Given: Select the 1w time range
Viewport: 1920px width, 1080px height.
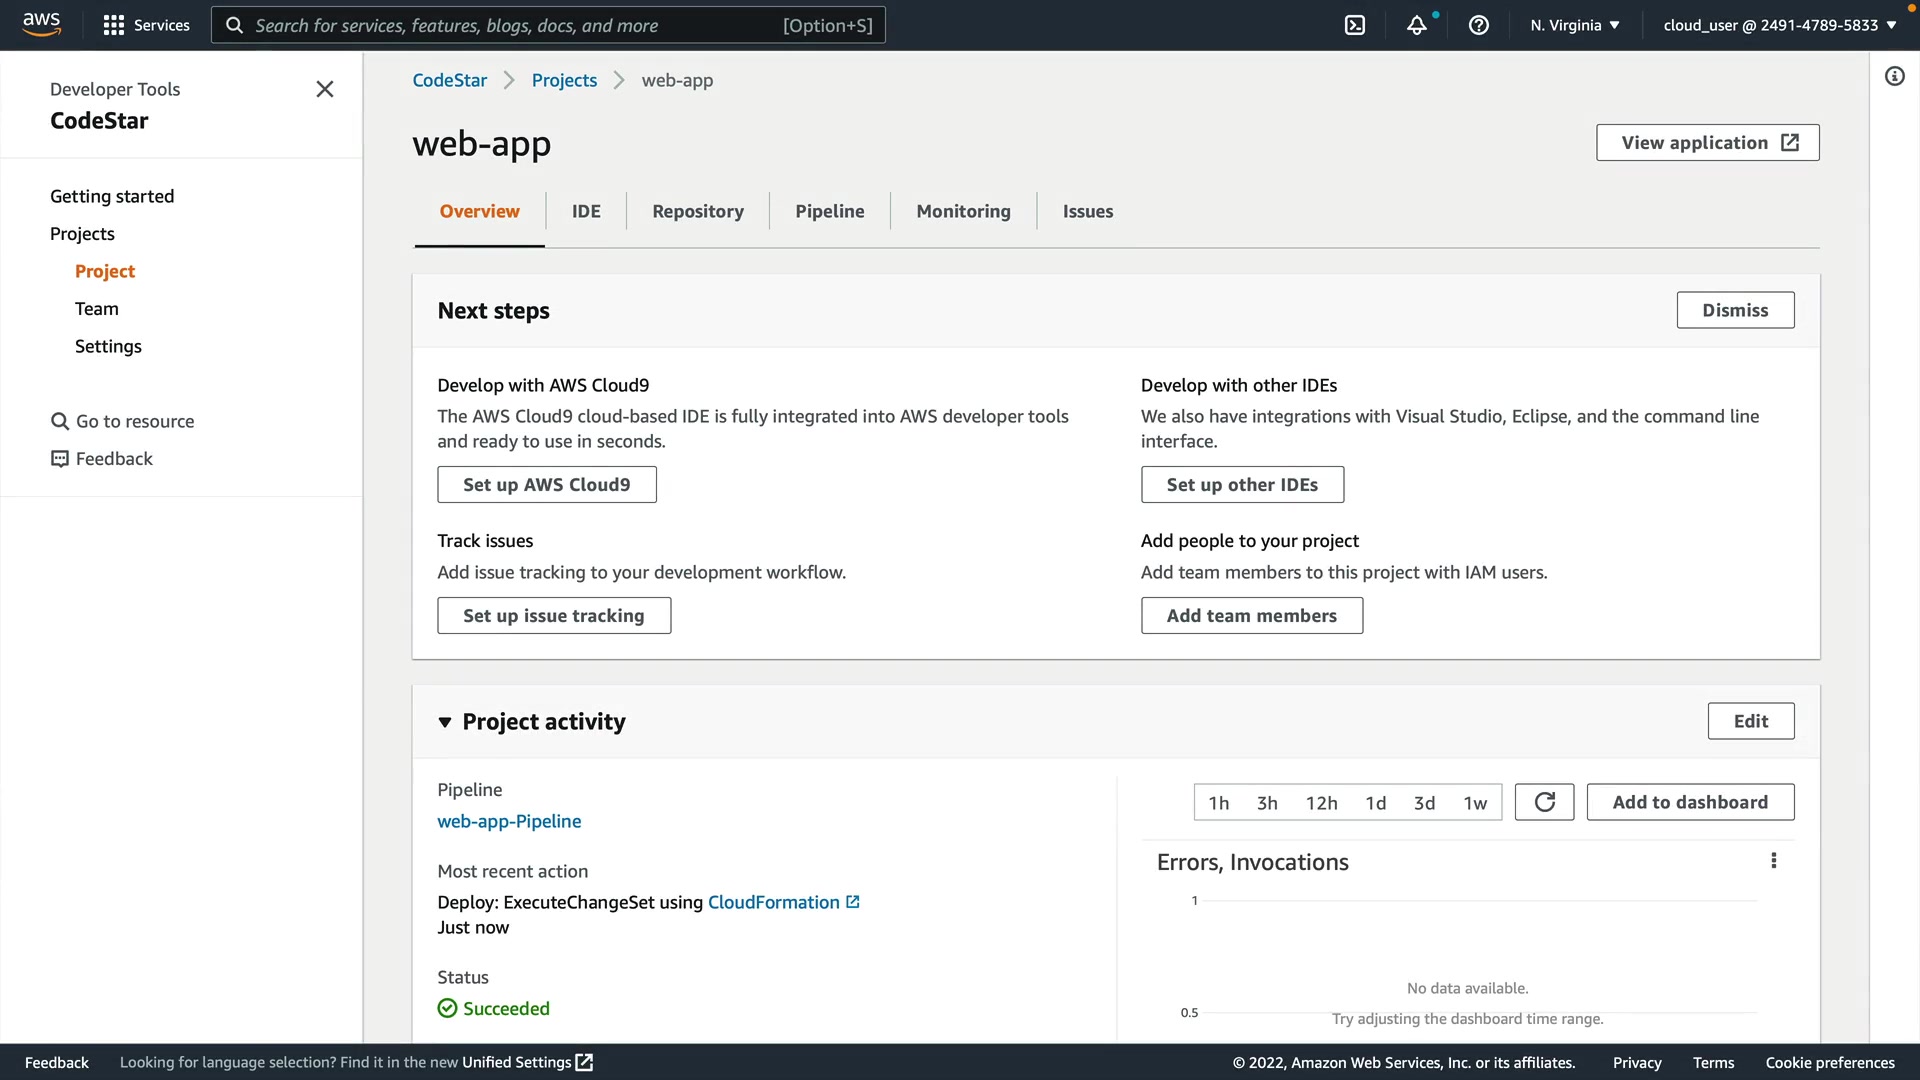Looking at the screenshot, I should tap(1475, 803).
